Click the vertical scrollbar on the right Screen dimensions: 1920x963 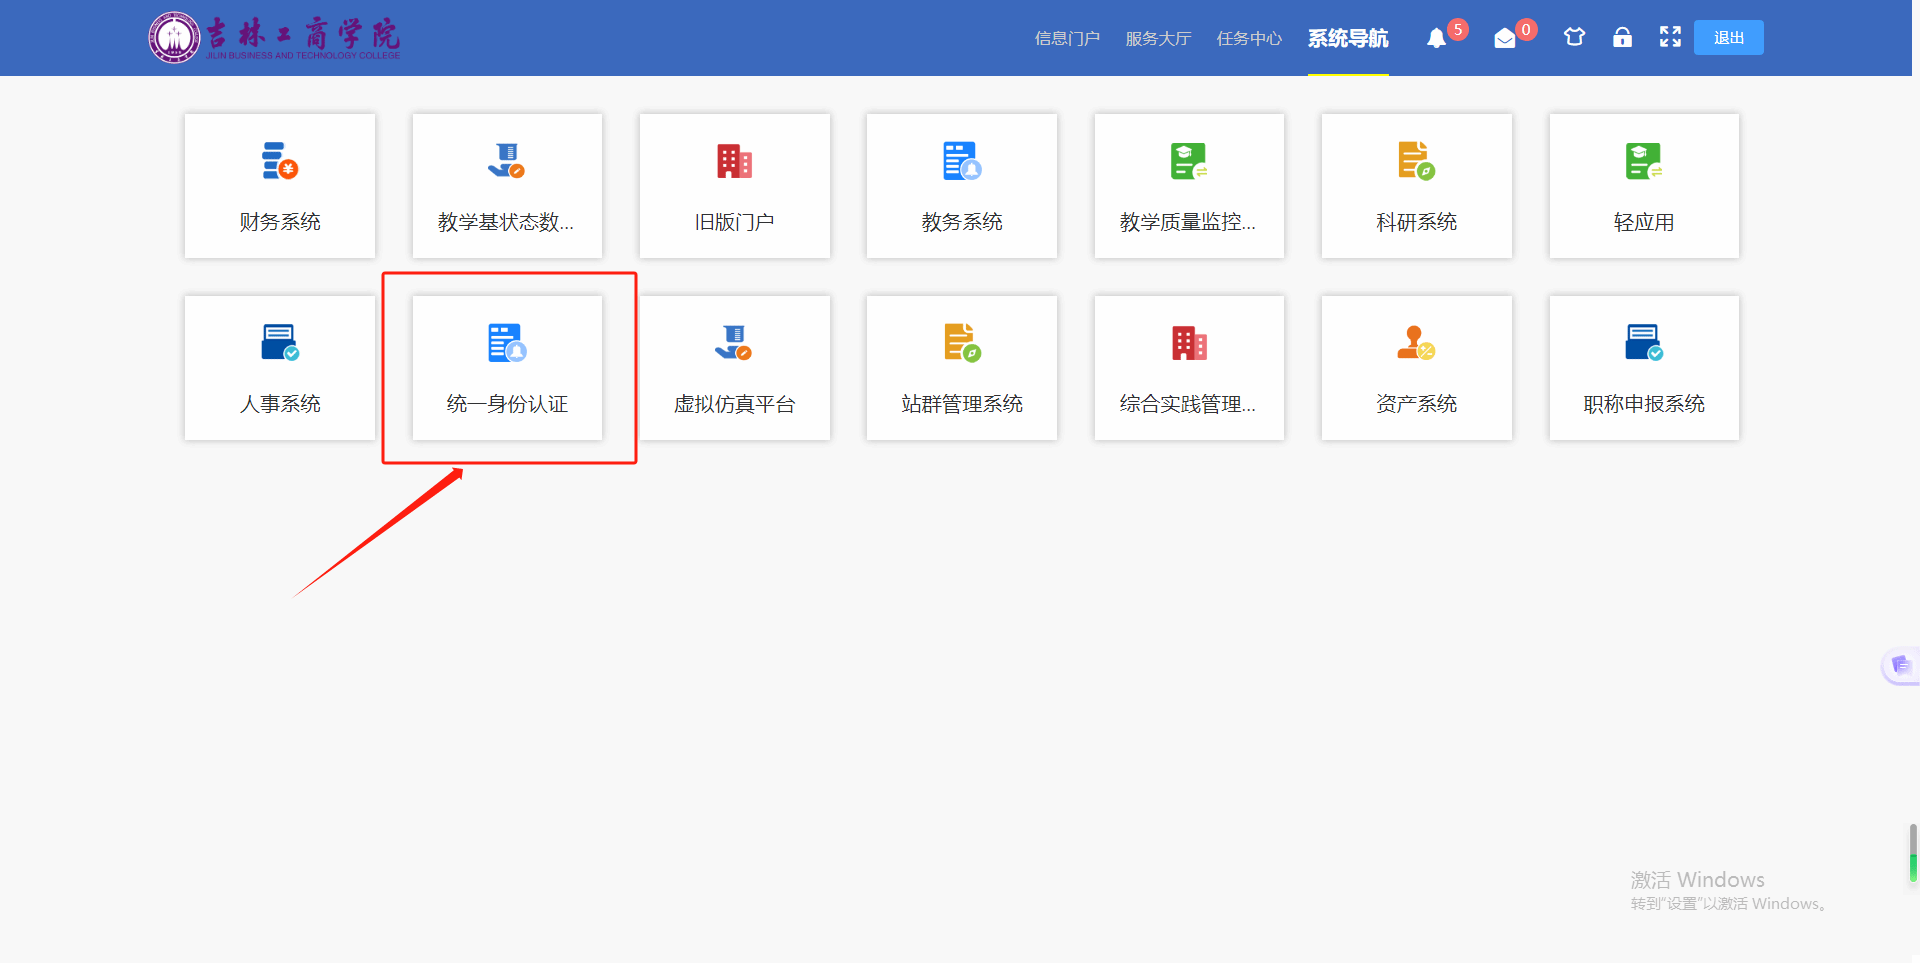[1913, 852]
